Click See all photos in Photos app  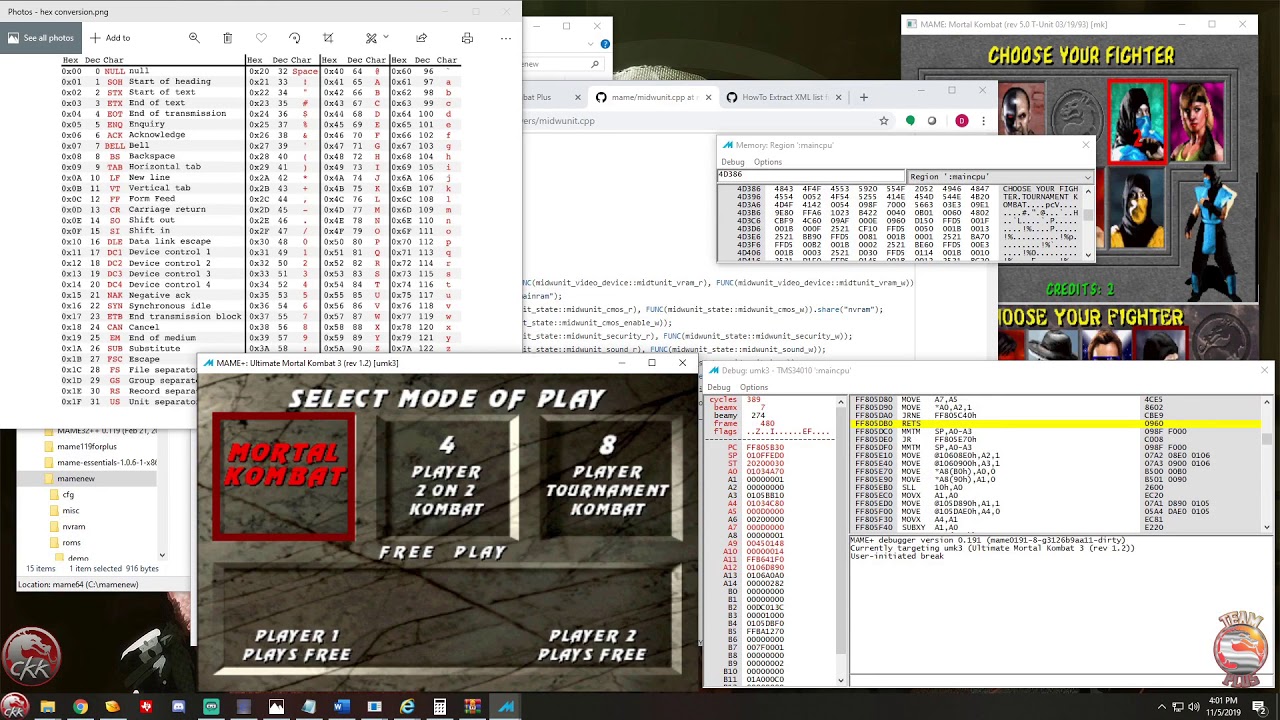[x=41, y=38]
